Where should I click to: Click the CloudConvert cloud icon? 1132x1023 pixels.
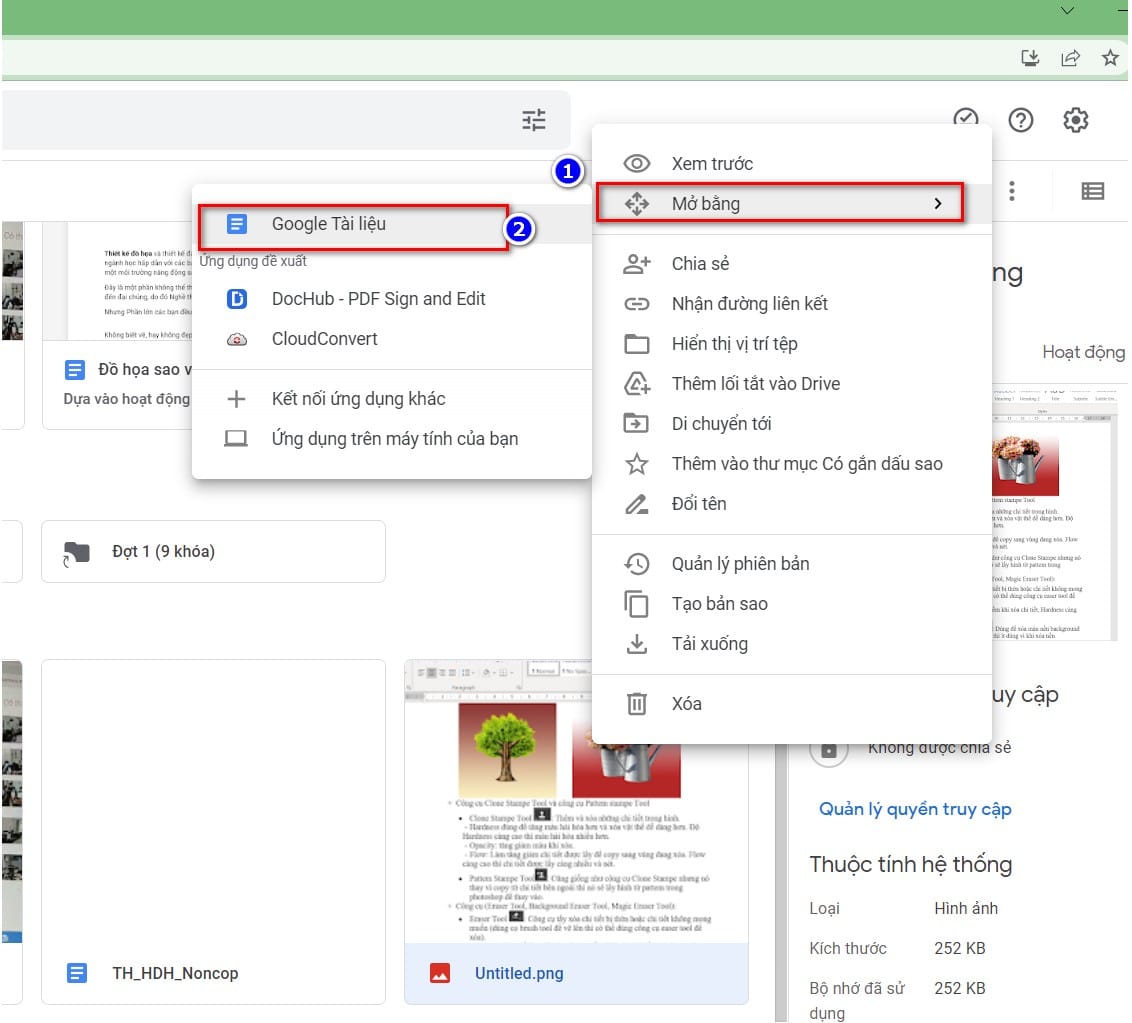point(237,339)
